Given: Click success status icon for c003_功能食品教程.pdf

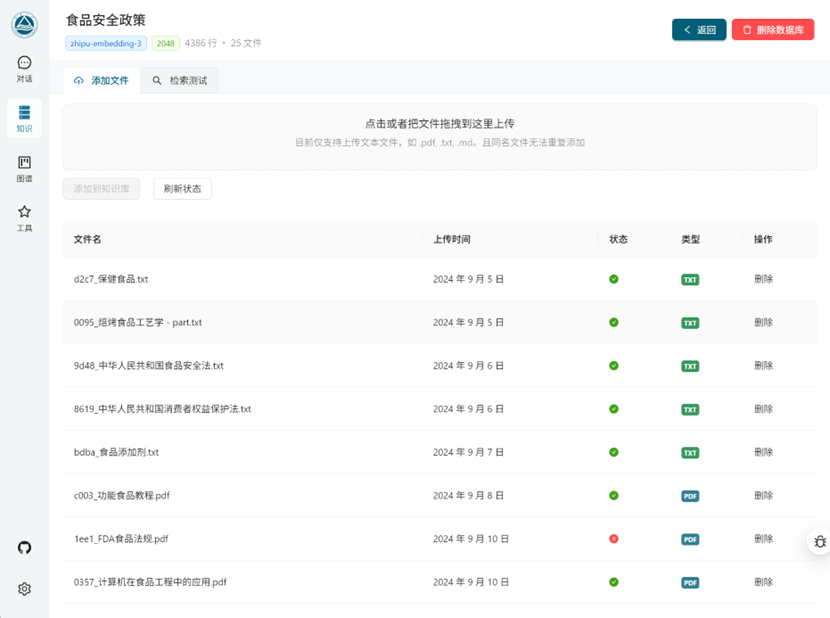Looking at the screenshot, I should pyautogui.click(x=614, y=496).
